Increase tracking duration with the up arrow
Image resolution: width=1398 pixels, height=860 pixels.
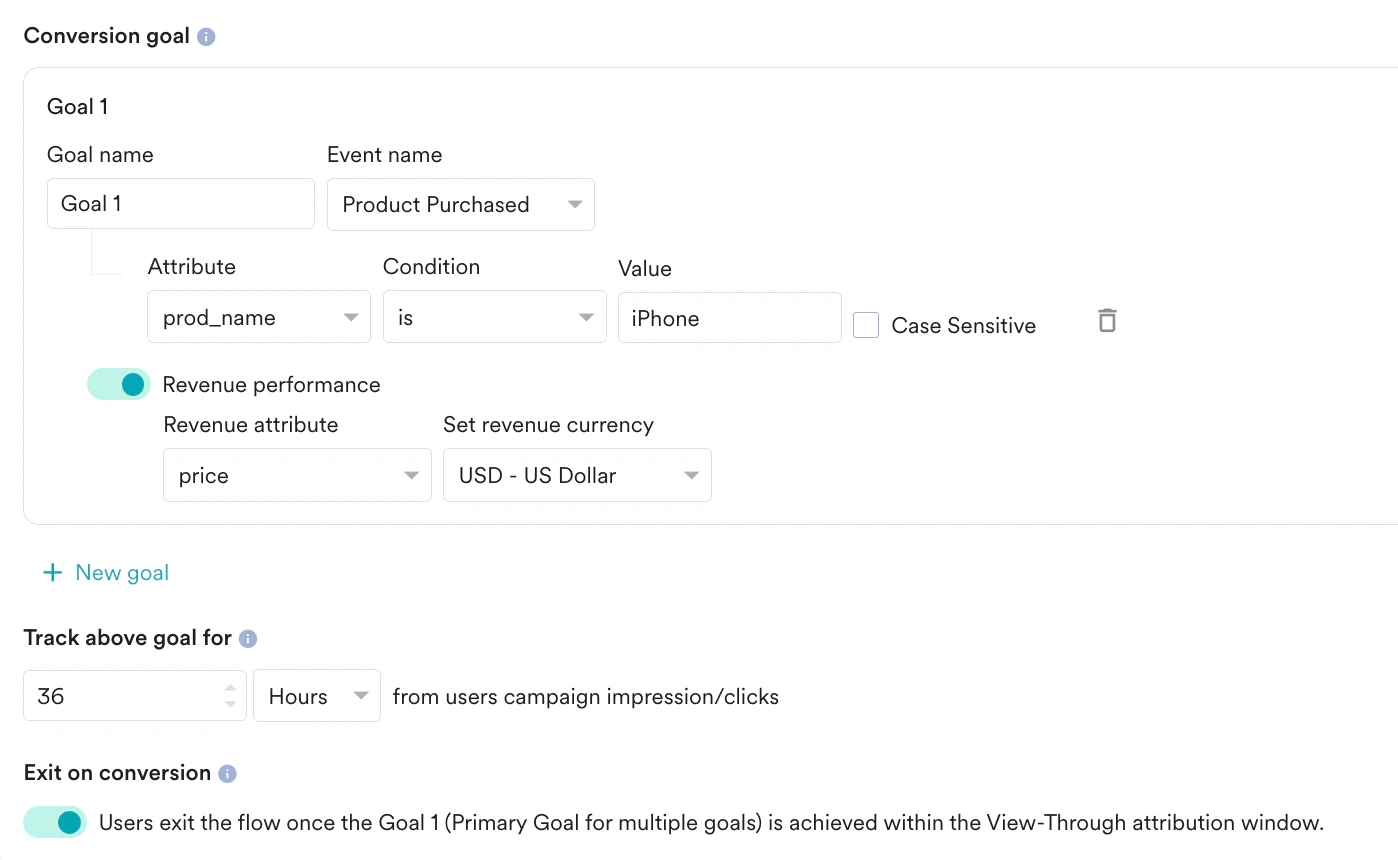pyautogui.click(x=230, y=688)
